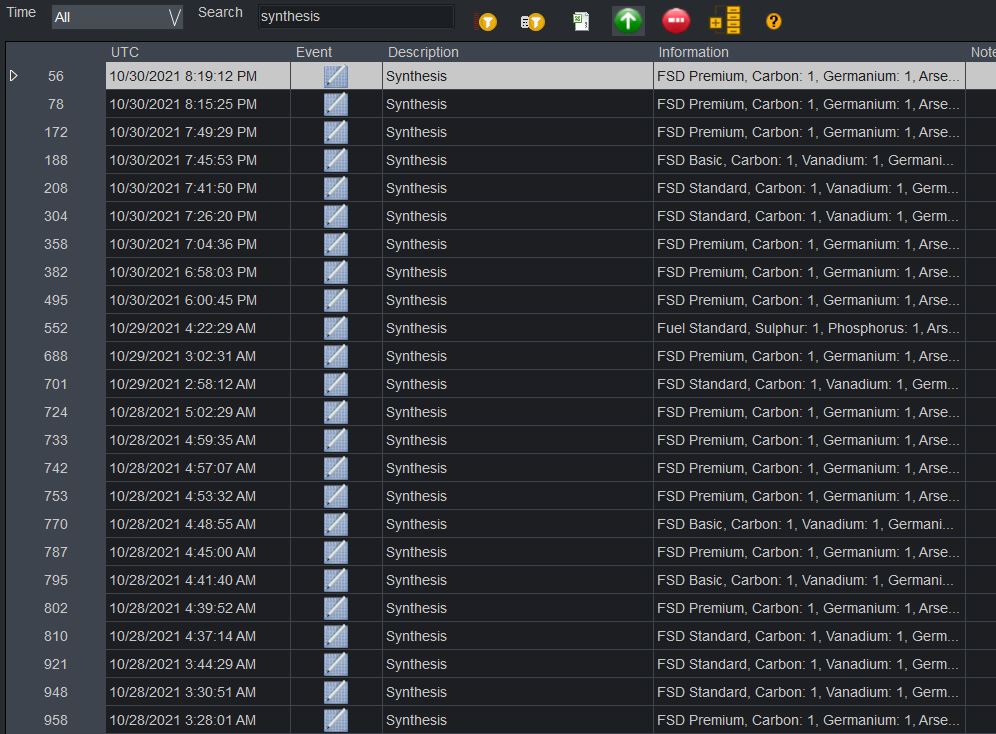Export the grid to Excel
This screenshot has height=734, width=996.
[x=581, y=22]
